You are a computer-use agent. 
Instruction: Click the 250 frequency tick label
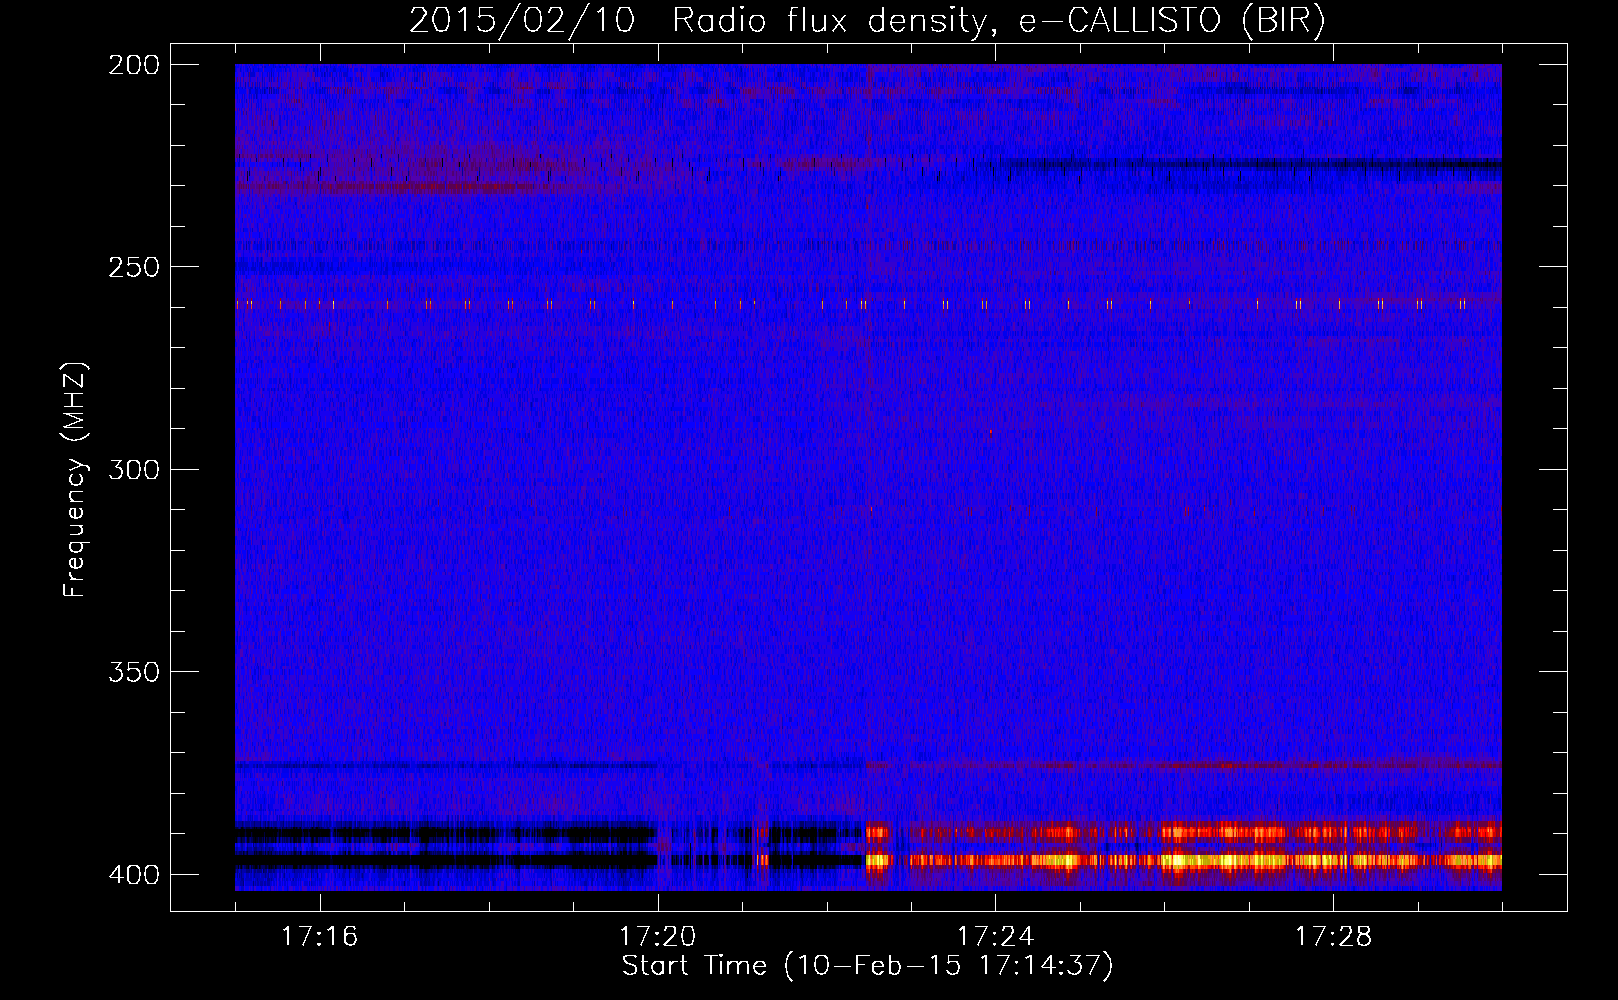tap(133, 267)
